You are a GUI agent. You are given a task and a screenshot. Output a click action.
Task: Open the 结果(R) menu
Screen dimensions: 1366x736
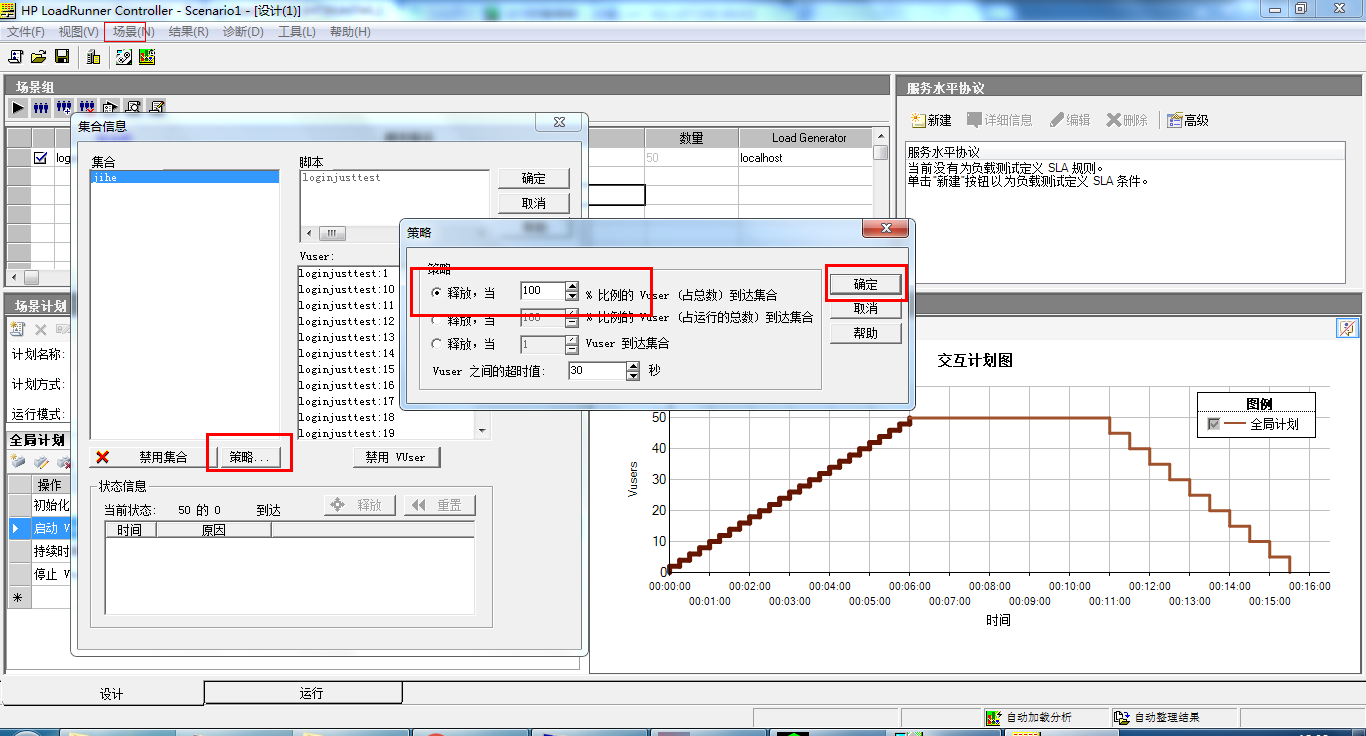point(188,32)
